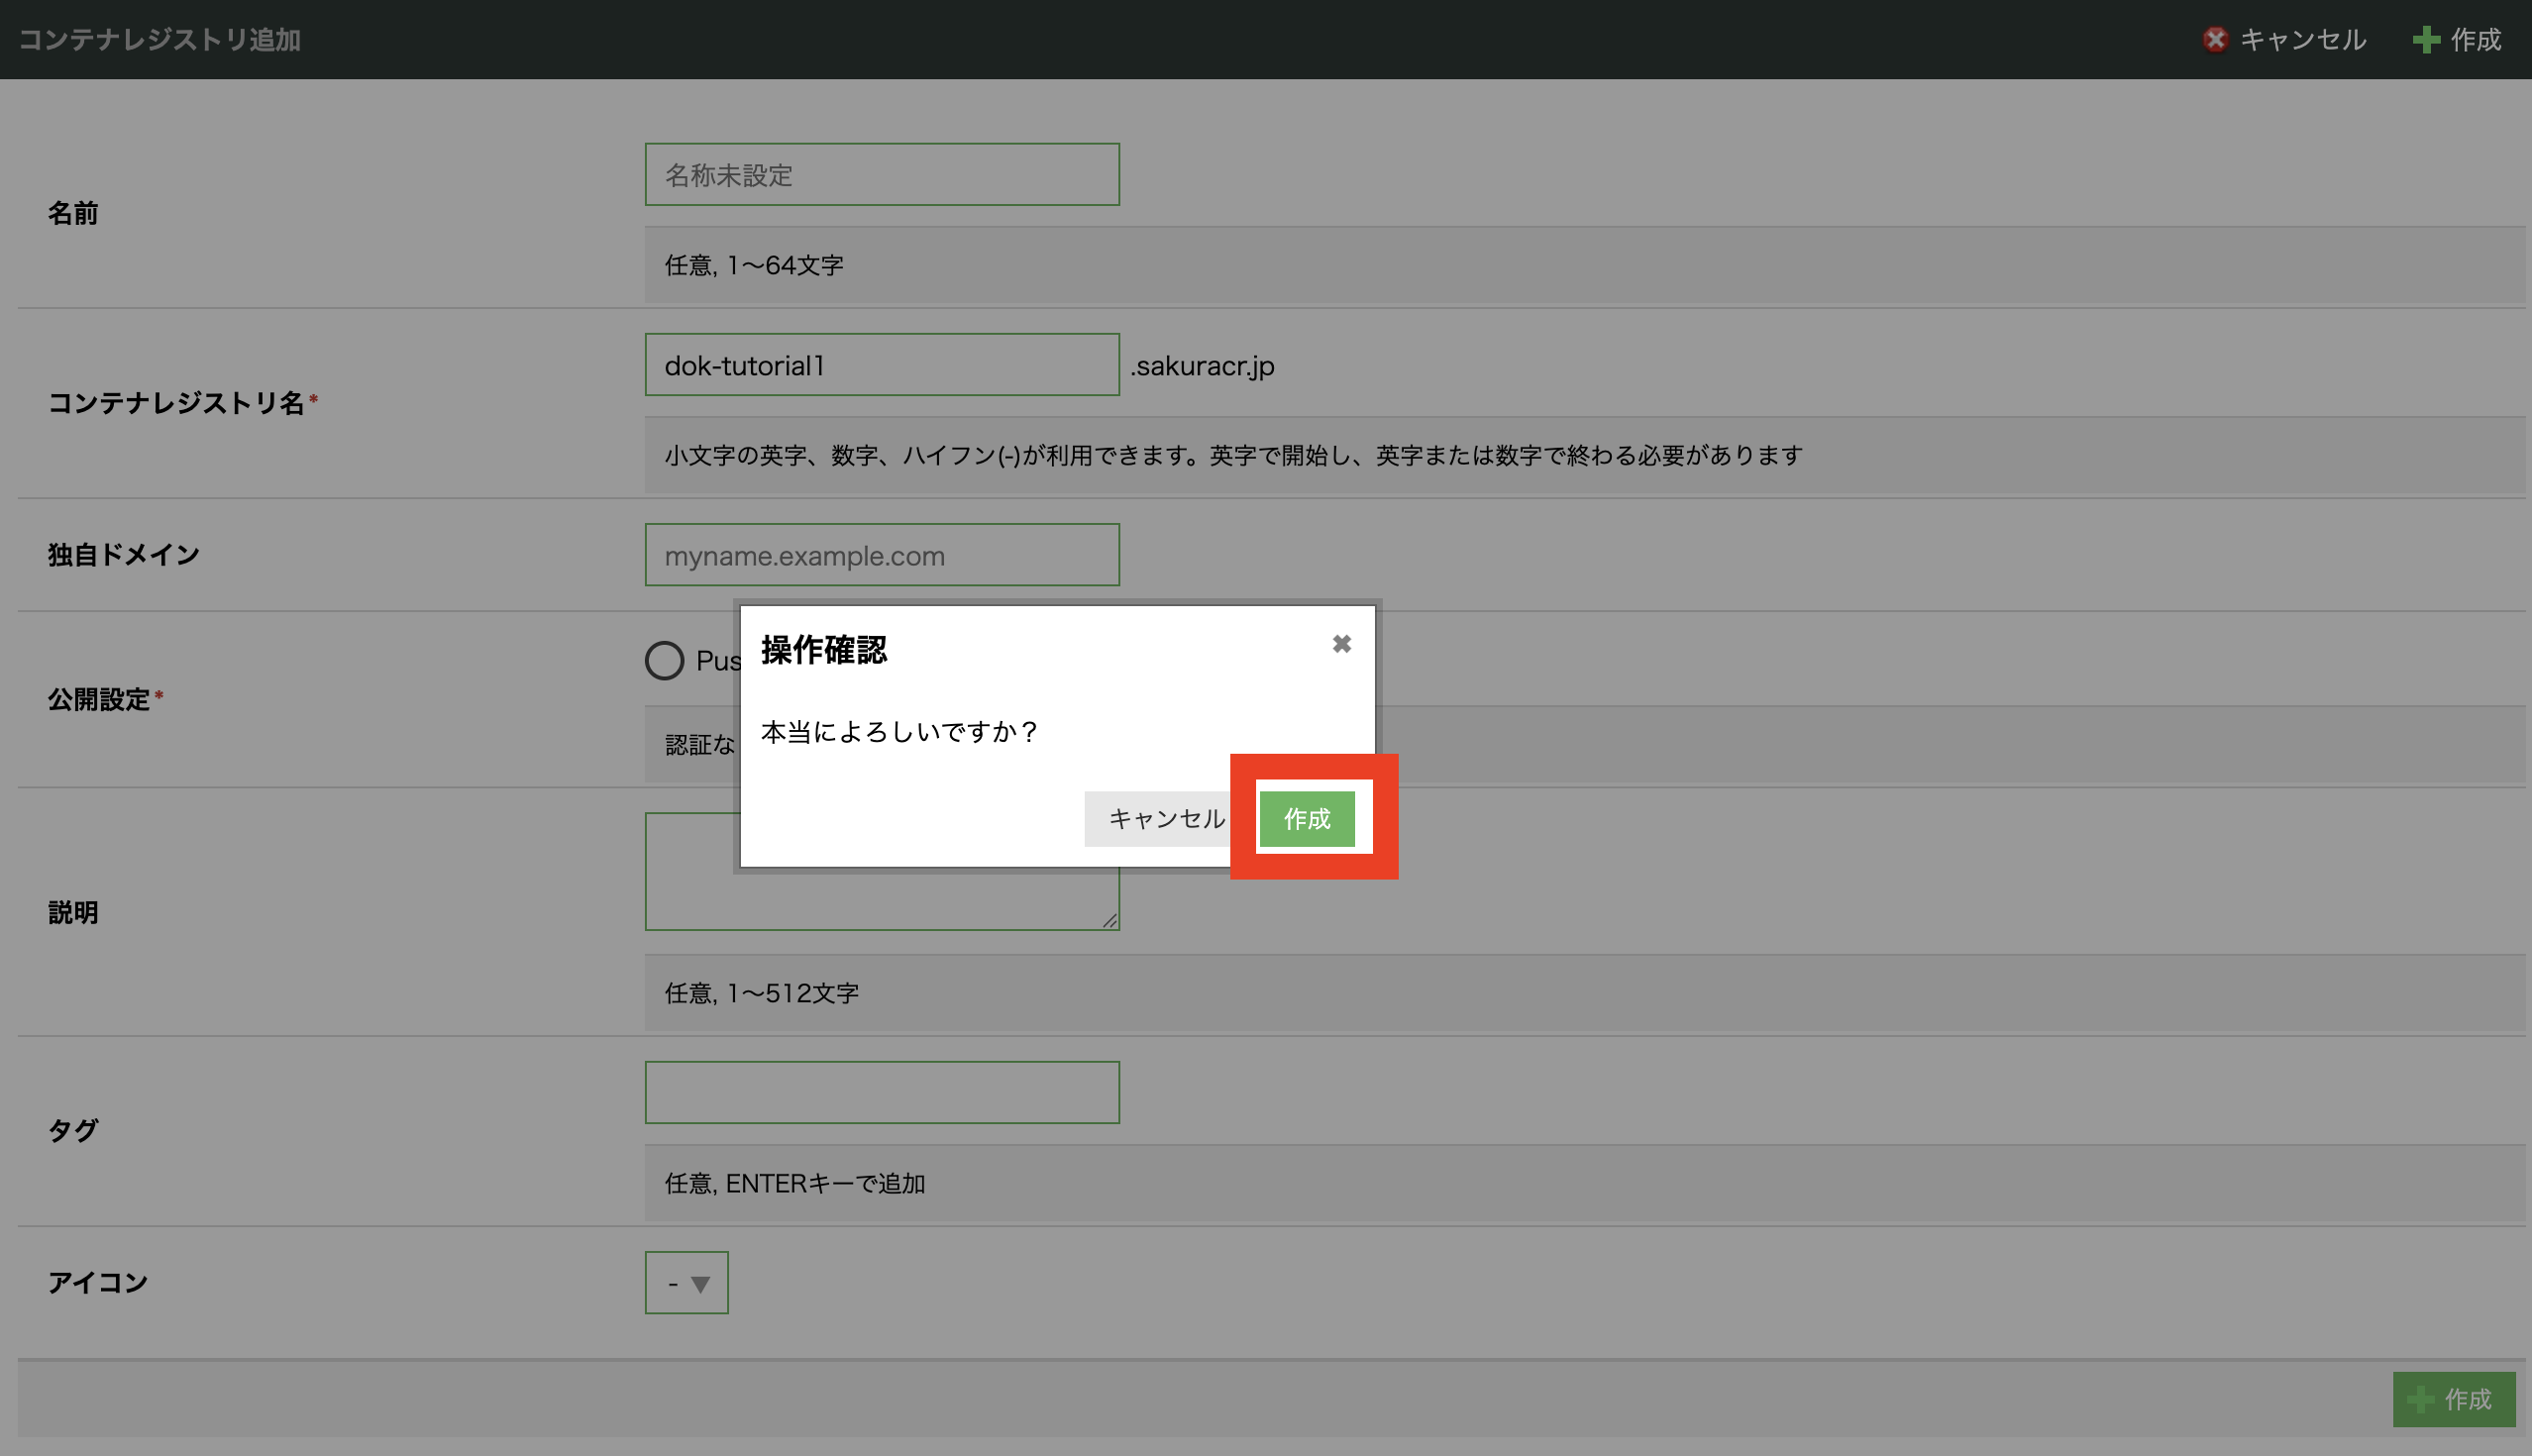The height and width of the screenshot is (1456, 2532).
Task: Click the 独自ドメイン myname.example.com field
Action: [x=881, y=555]
